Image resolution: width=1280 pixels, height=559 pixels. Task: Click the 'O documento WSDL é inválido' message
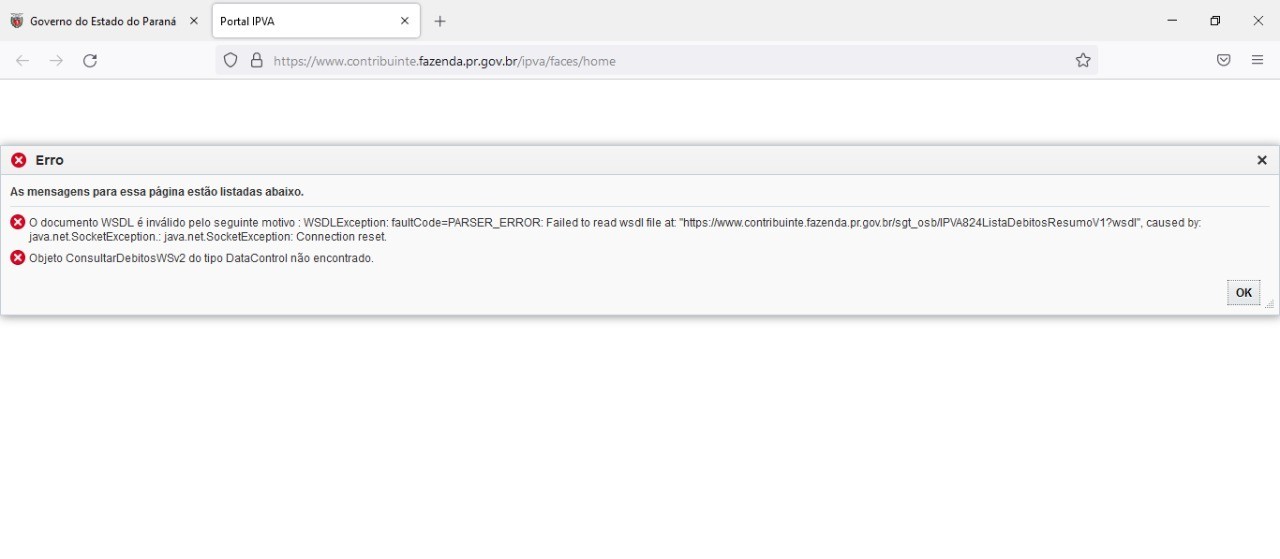coord(615,230)
